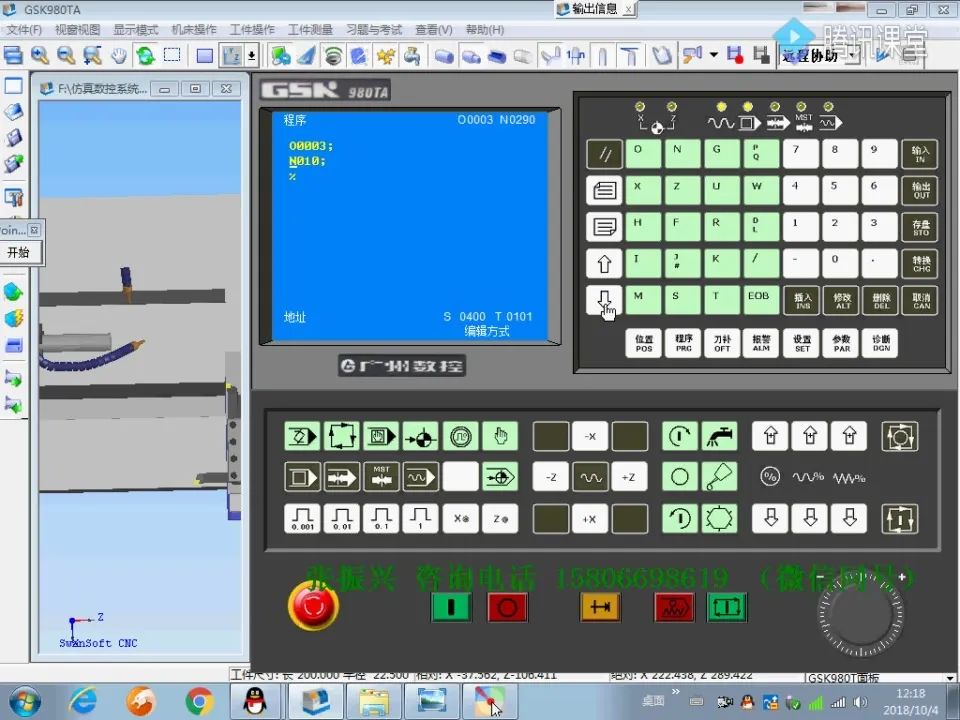Open the toolbar dropdown arrow beside red save icon
Viewport: 960px width, 720px height.
[714, 55]
